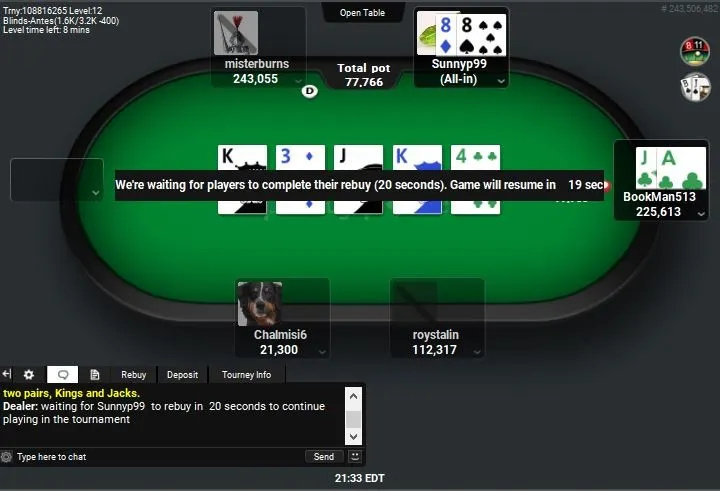Image resolution: width=720 pixels, height=491 pixels.
Task: Click the chat scrollbar up arrow
Action: click(353, 395)
